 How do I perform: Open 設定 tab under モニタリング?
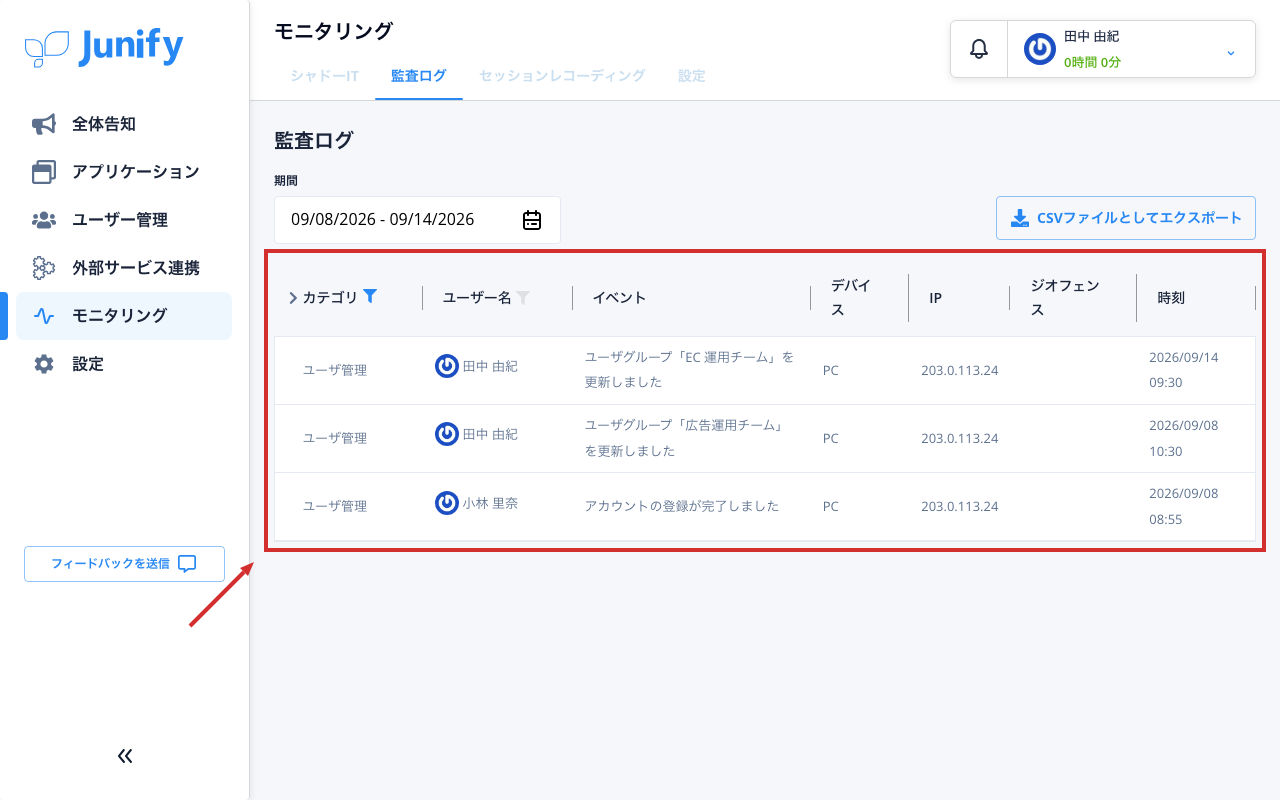(692, 75)
